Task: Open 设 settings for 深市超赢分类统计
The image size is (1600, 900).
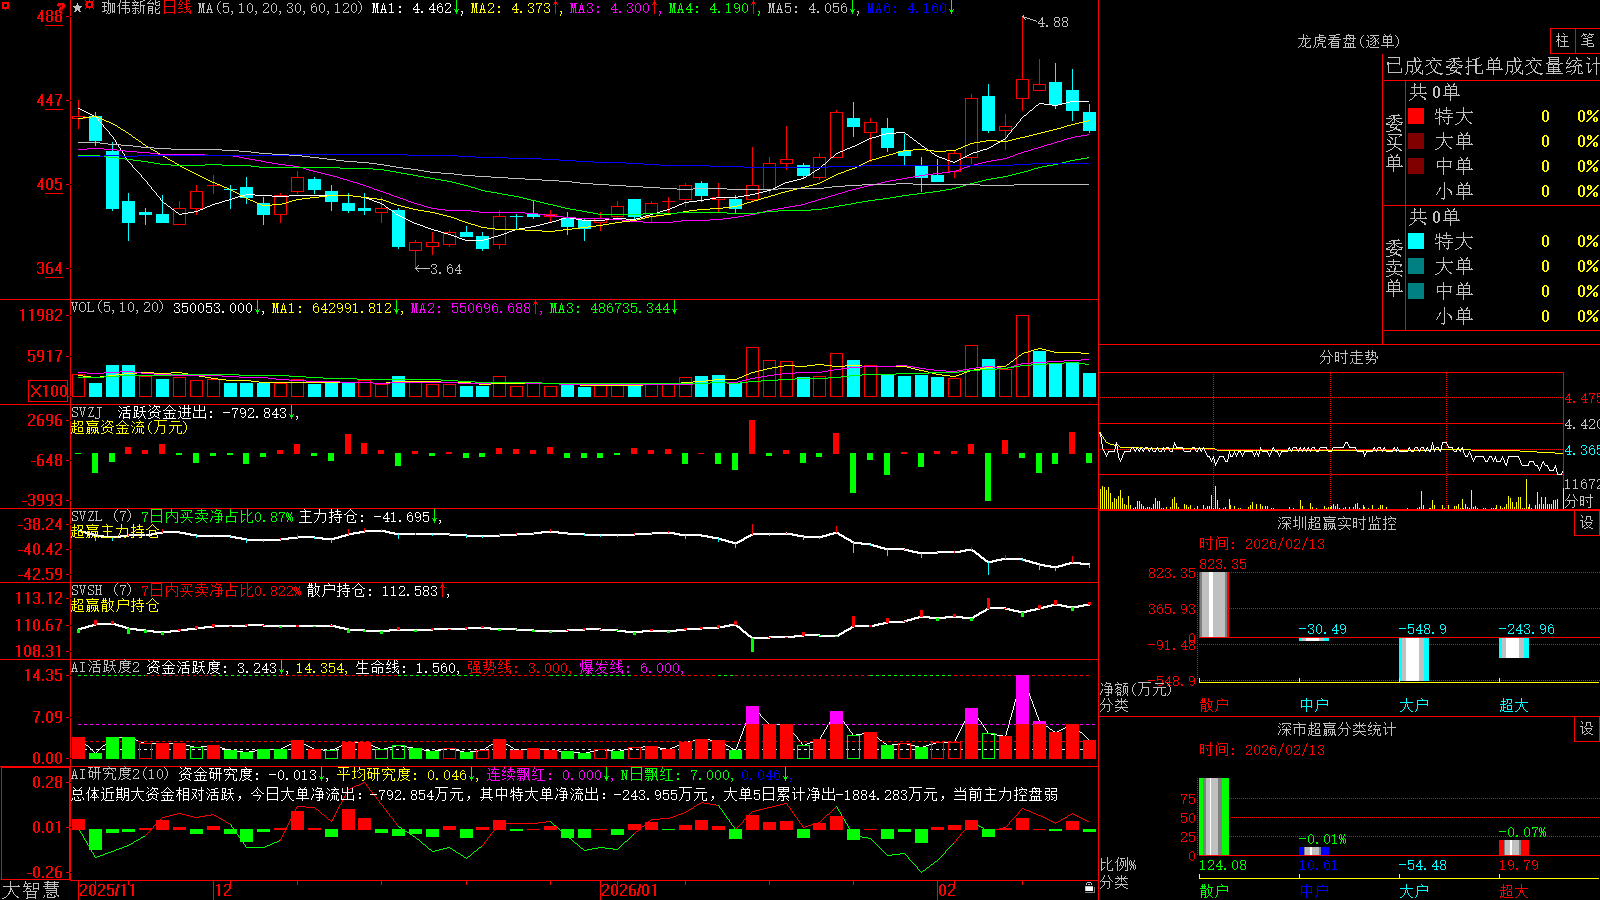Action: (1587, 729)
